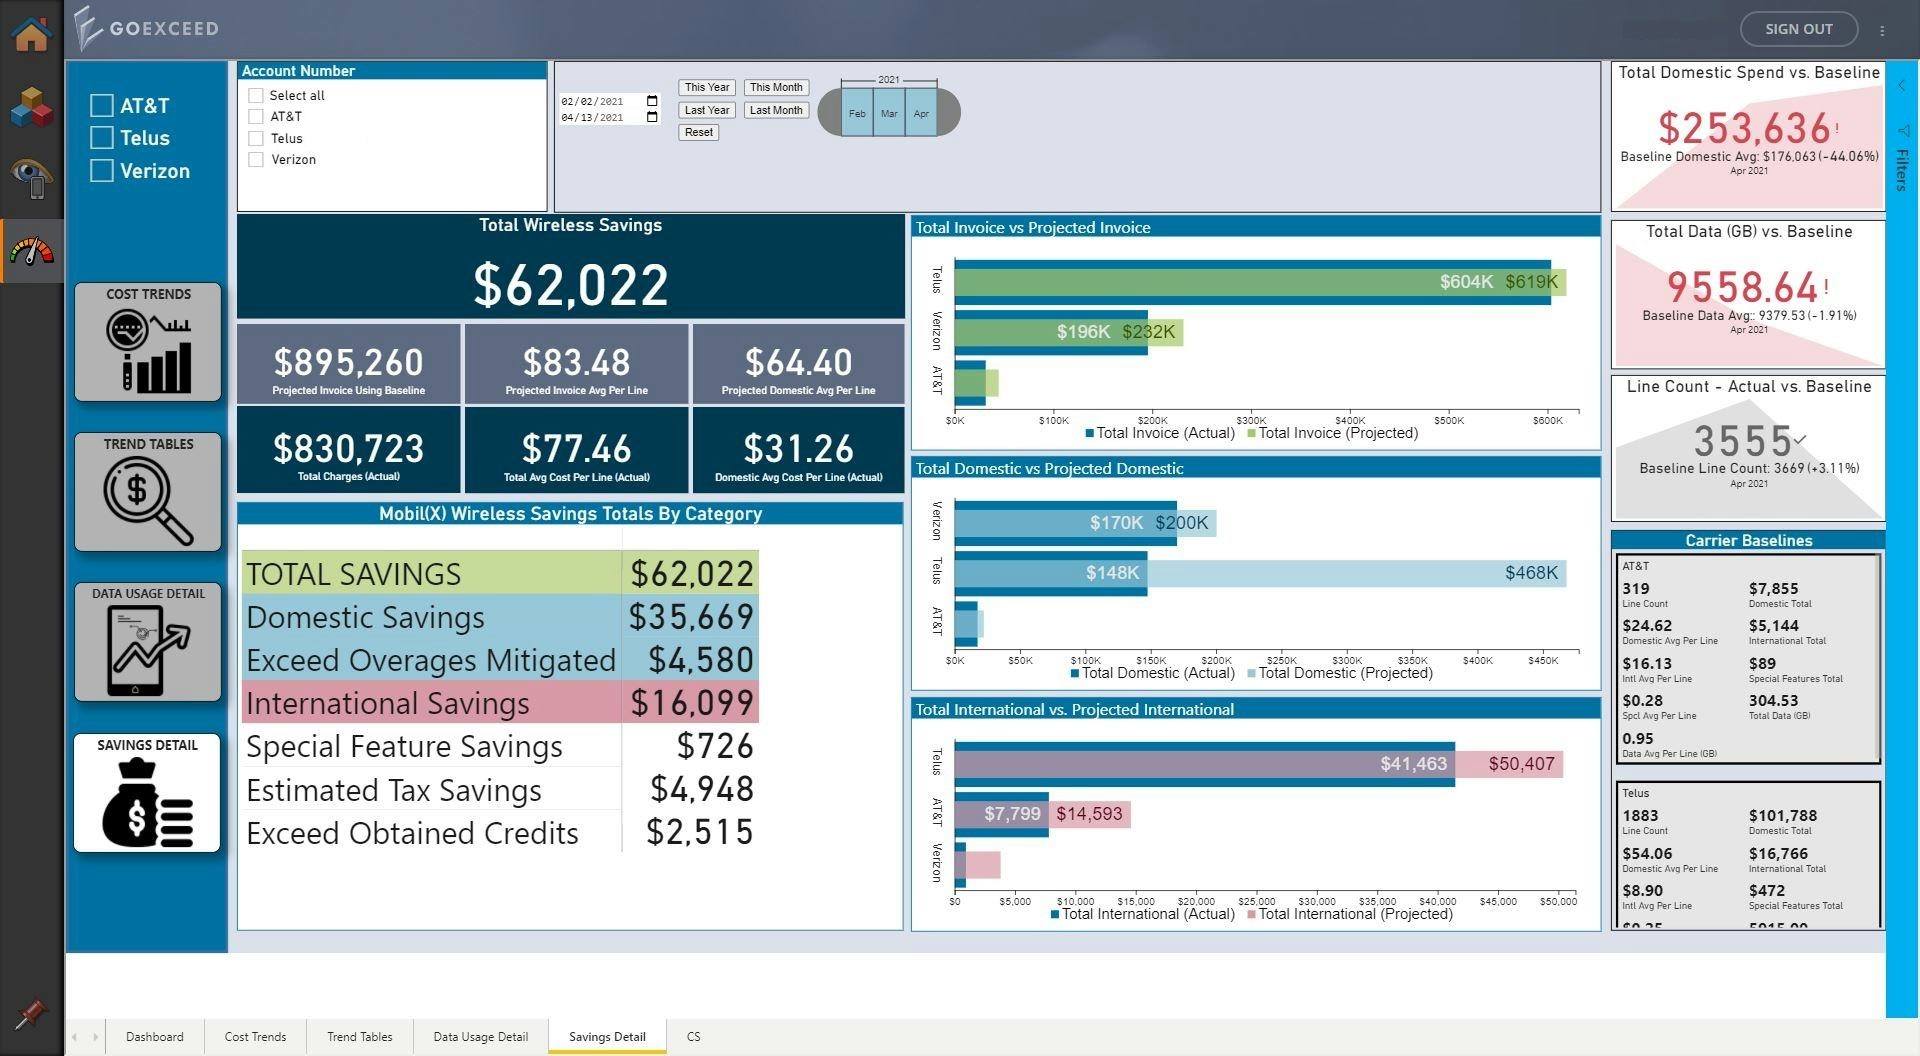Viewport: 1920px width, 1056px height.
Task: Select Apr segment on 2021 timeline slider
Action: [x=921, y=112]
